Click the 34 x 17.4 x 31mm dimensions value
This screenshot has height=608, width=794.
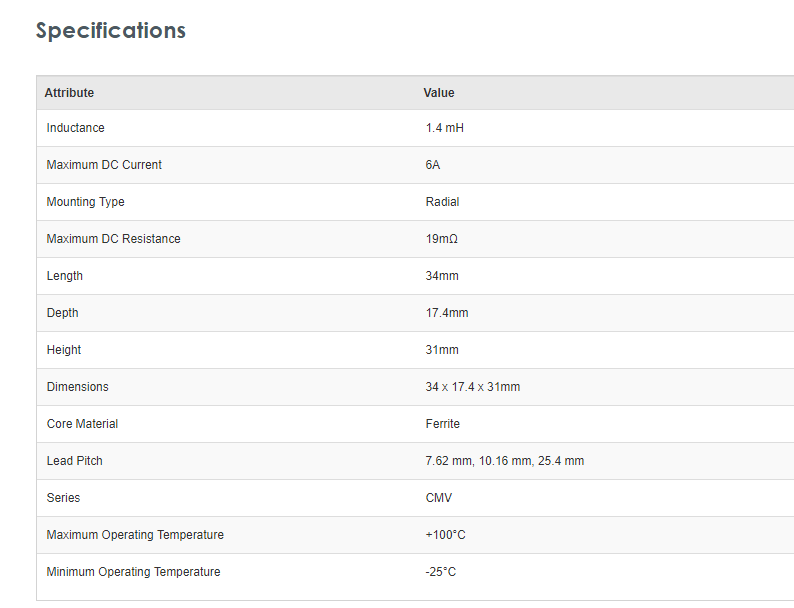pos(472,387)
